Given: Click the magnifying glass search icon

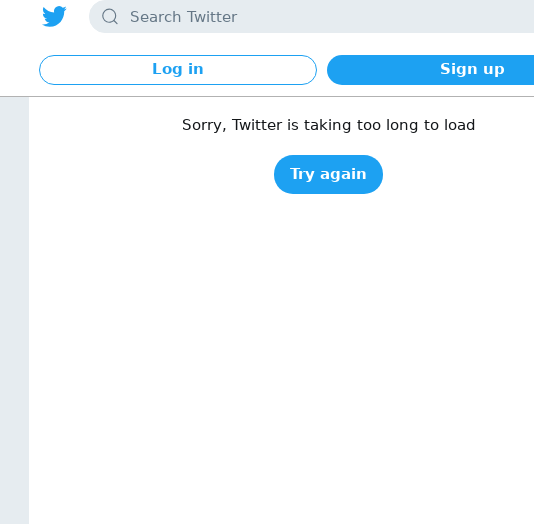Looking at the screenshot, I should (x=110, y=16).
